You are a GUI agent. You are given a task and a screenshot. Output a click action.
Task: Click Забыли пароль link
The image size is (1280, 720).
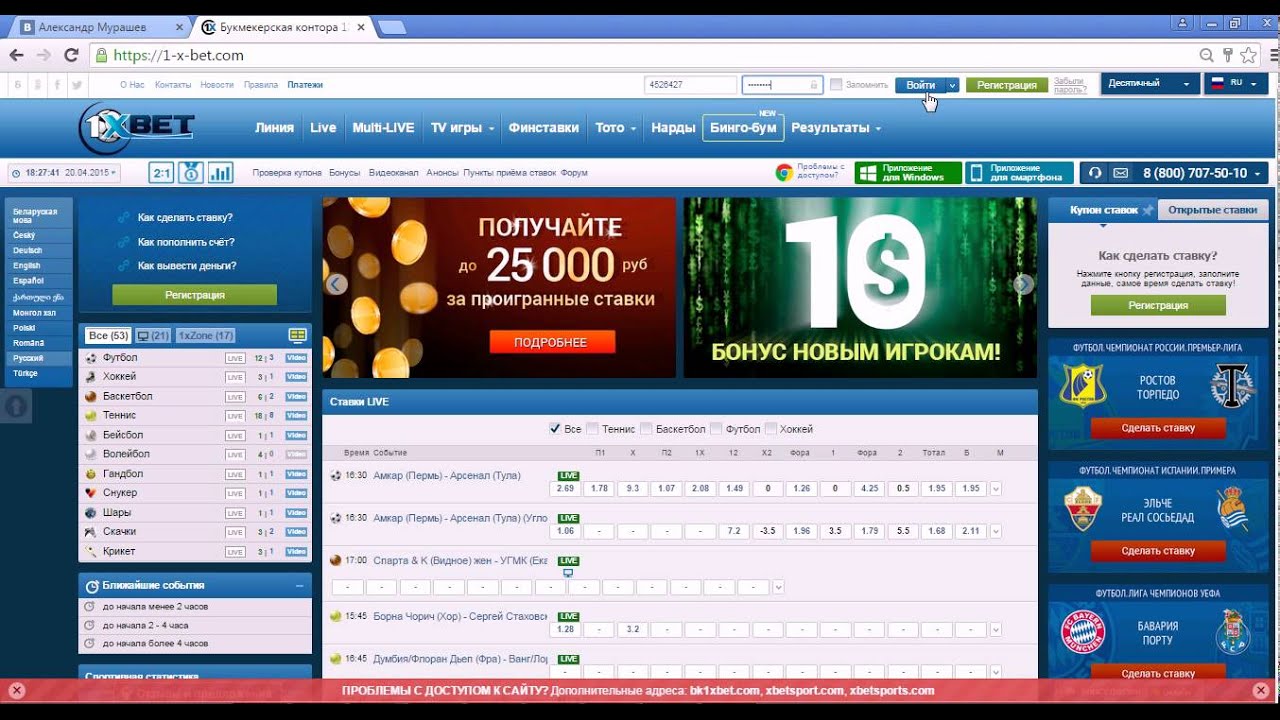[1070, 85]
